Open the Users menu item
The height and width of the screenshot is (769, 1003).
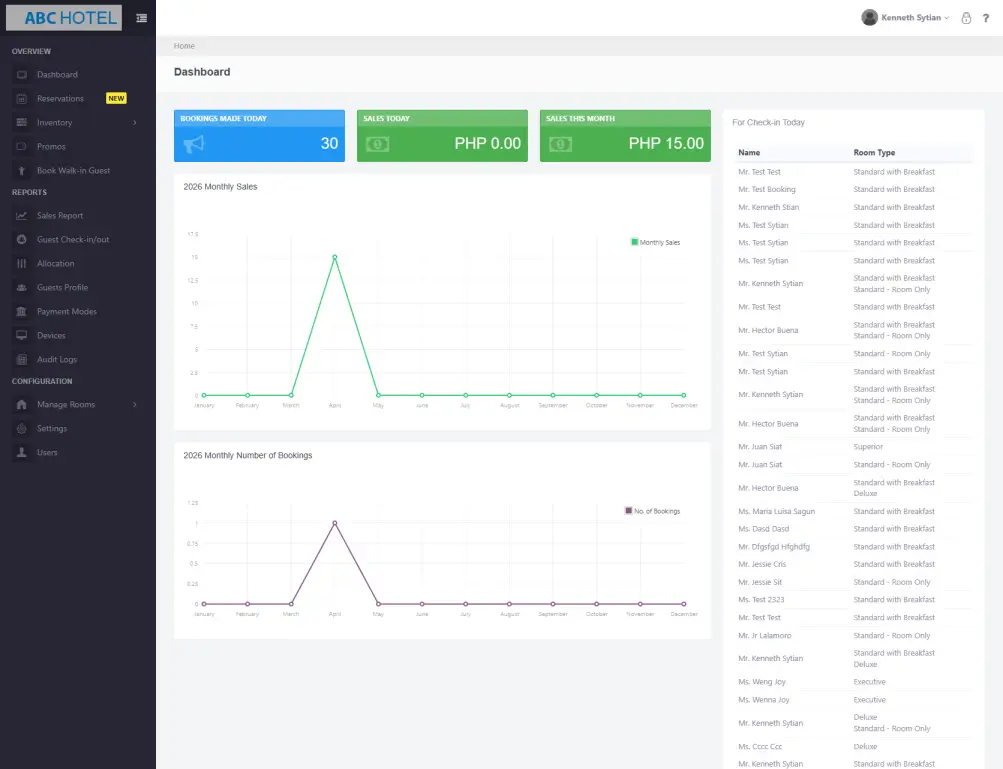point(47,452)
